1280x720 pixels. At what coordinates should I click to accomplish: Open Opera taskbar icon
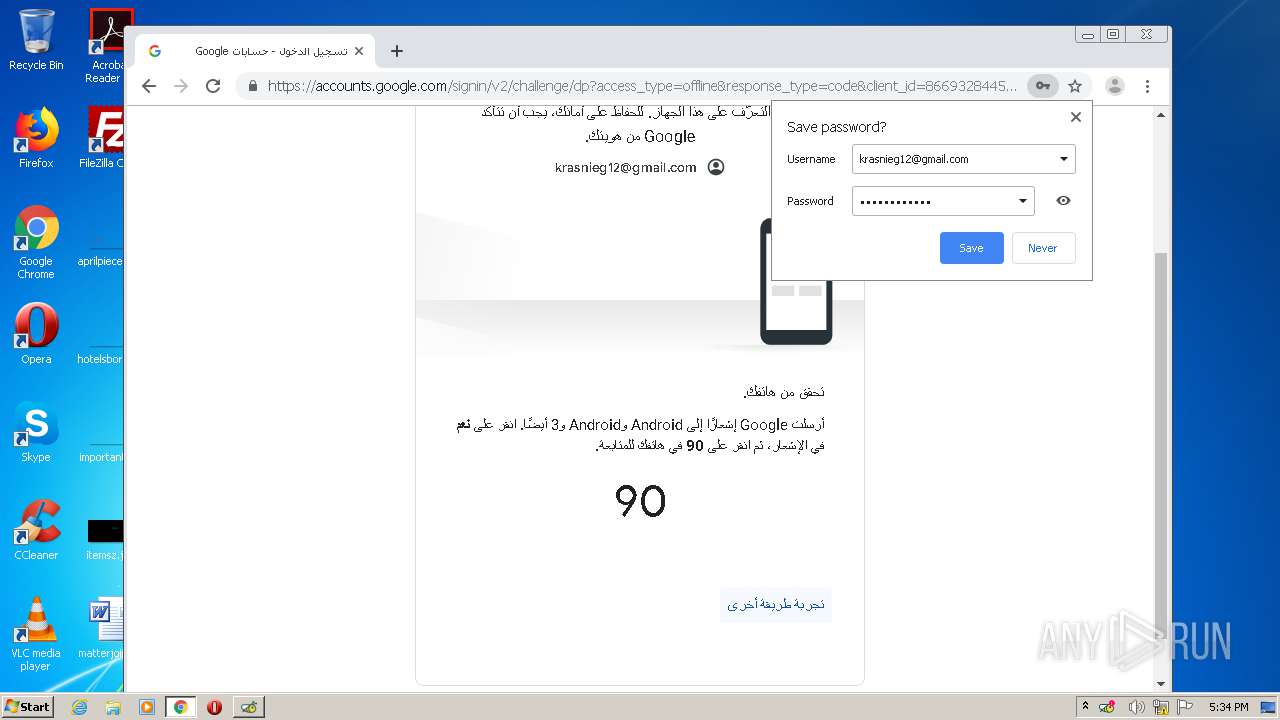pyautogui.click(x=214, y=707)
